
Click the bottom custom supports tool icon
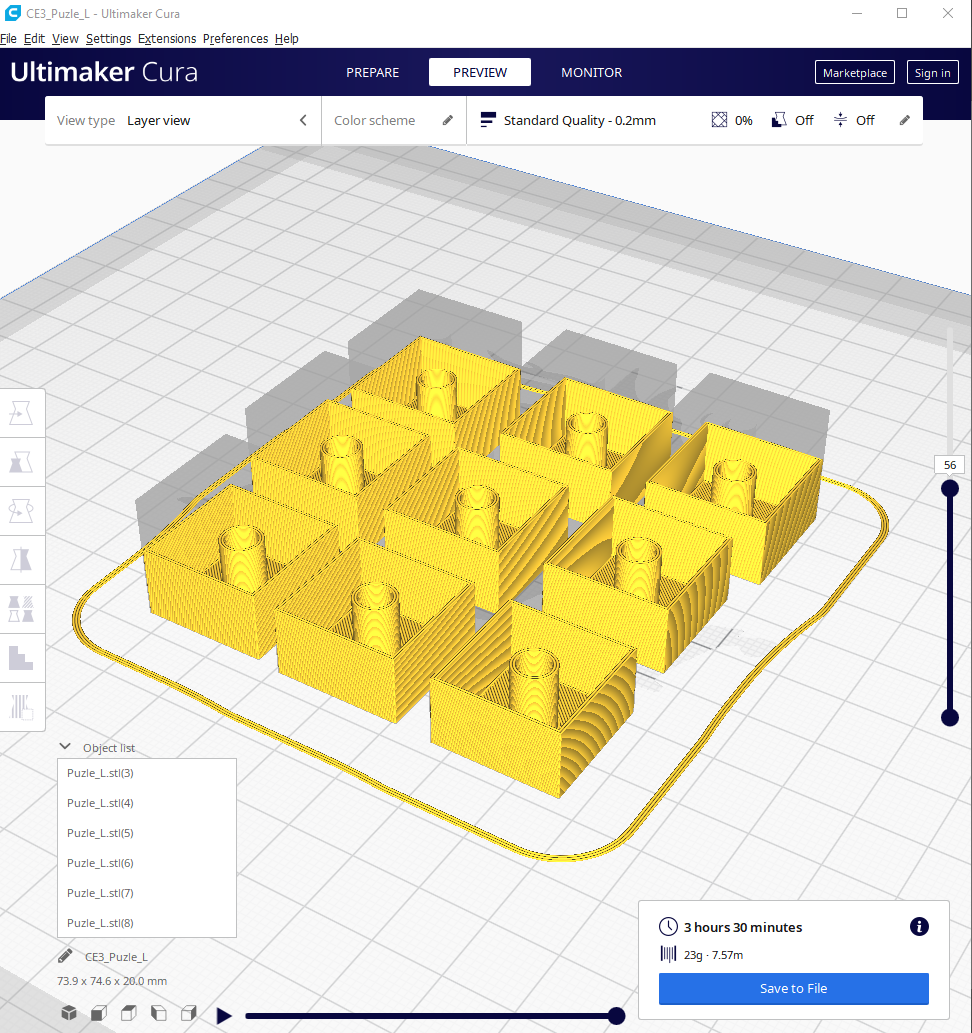(21, 706)
